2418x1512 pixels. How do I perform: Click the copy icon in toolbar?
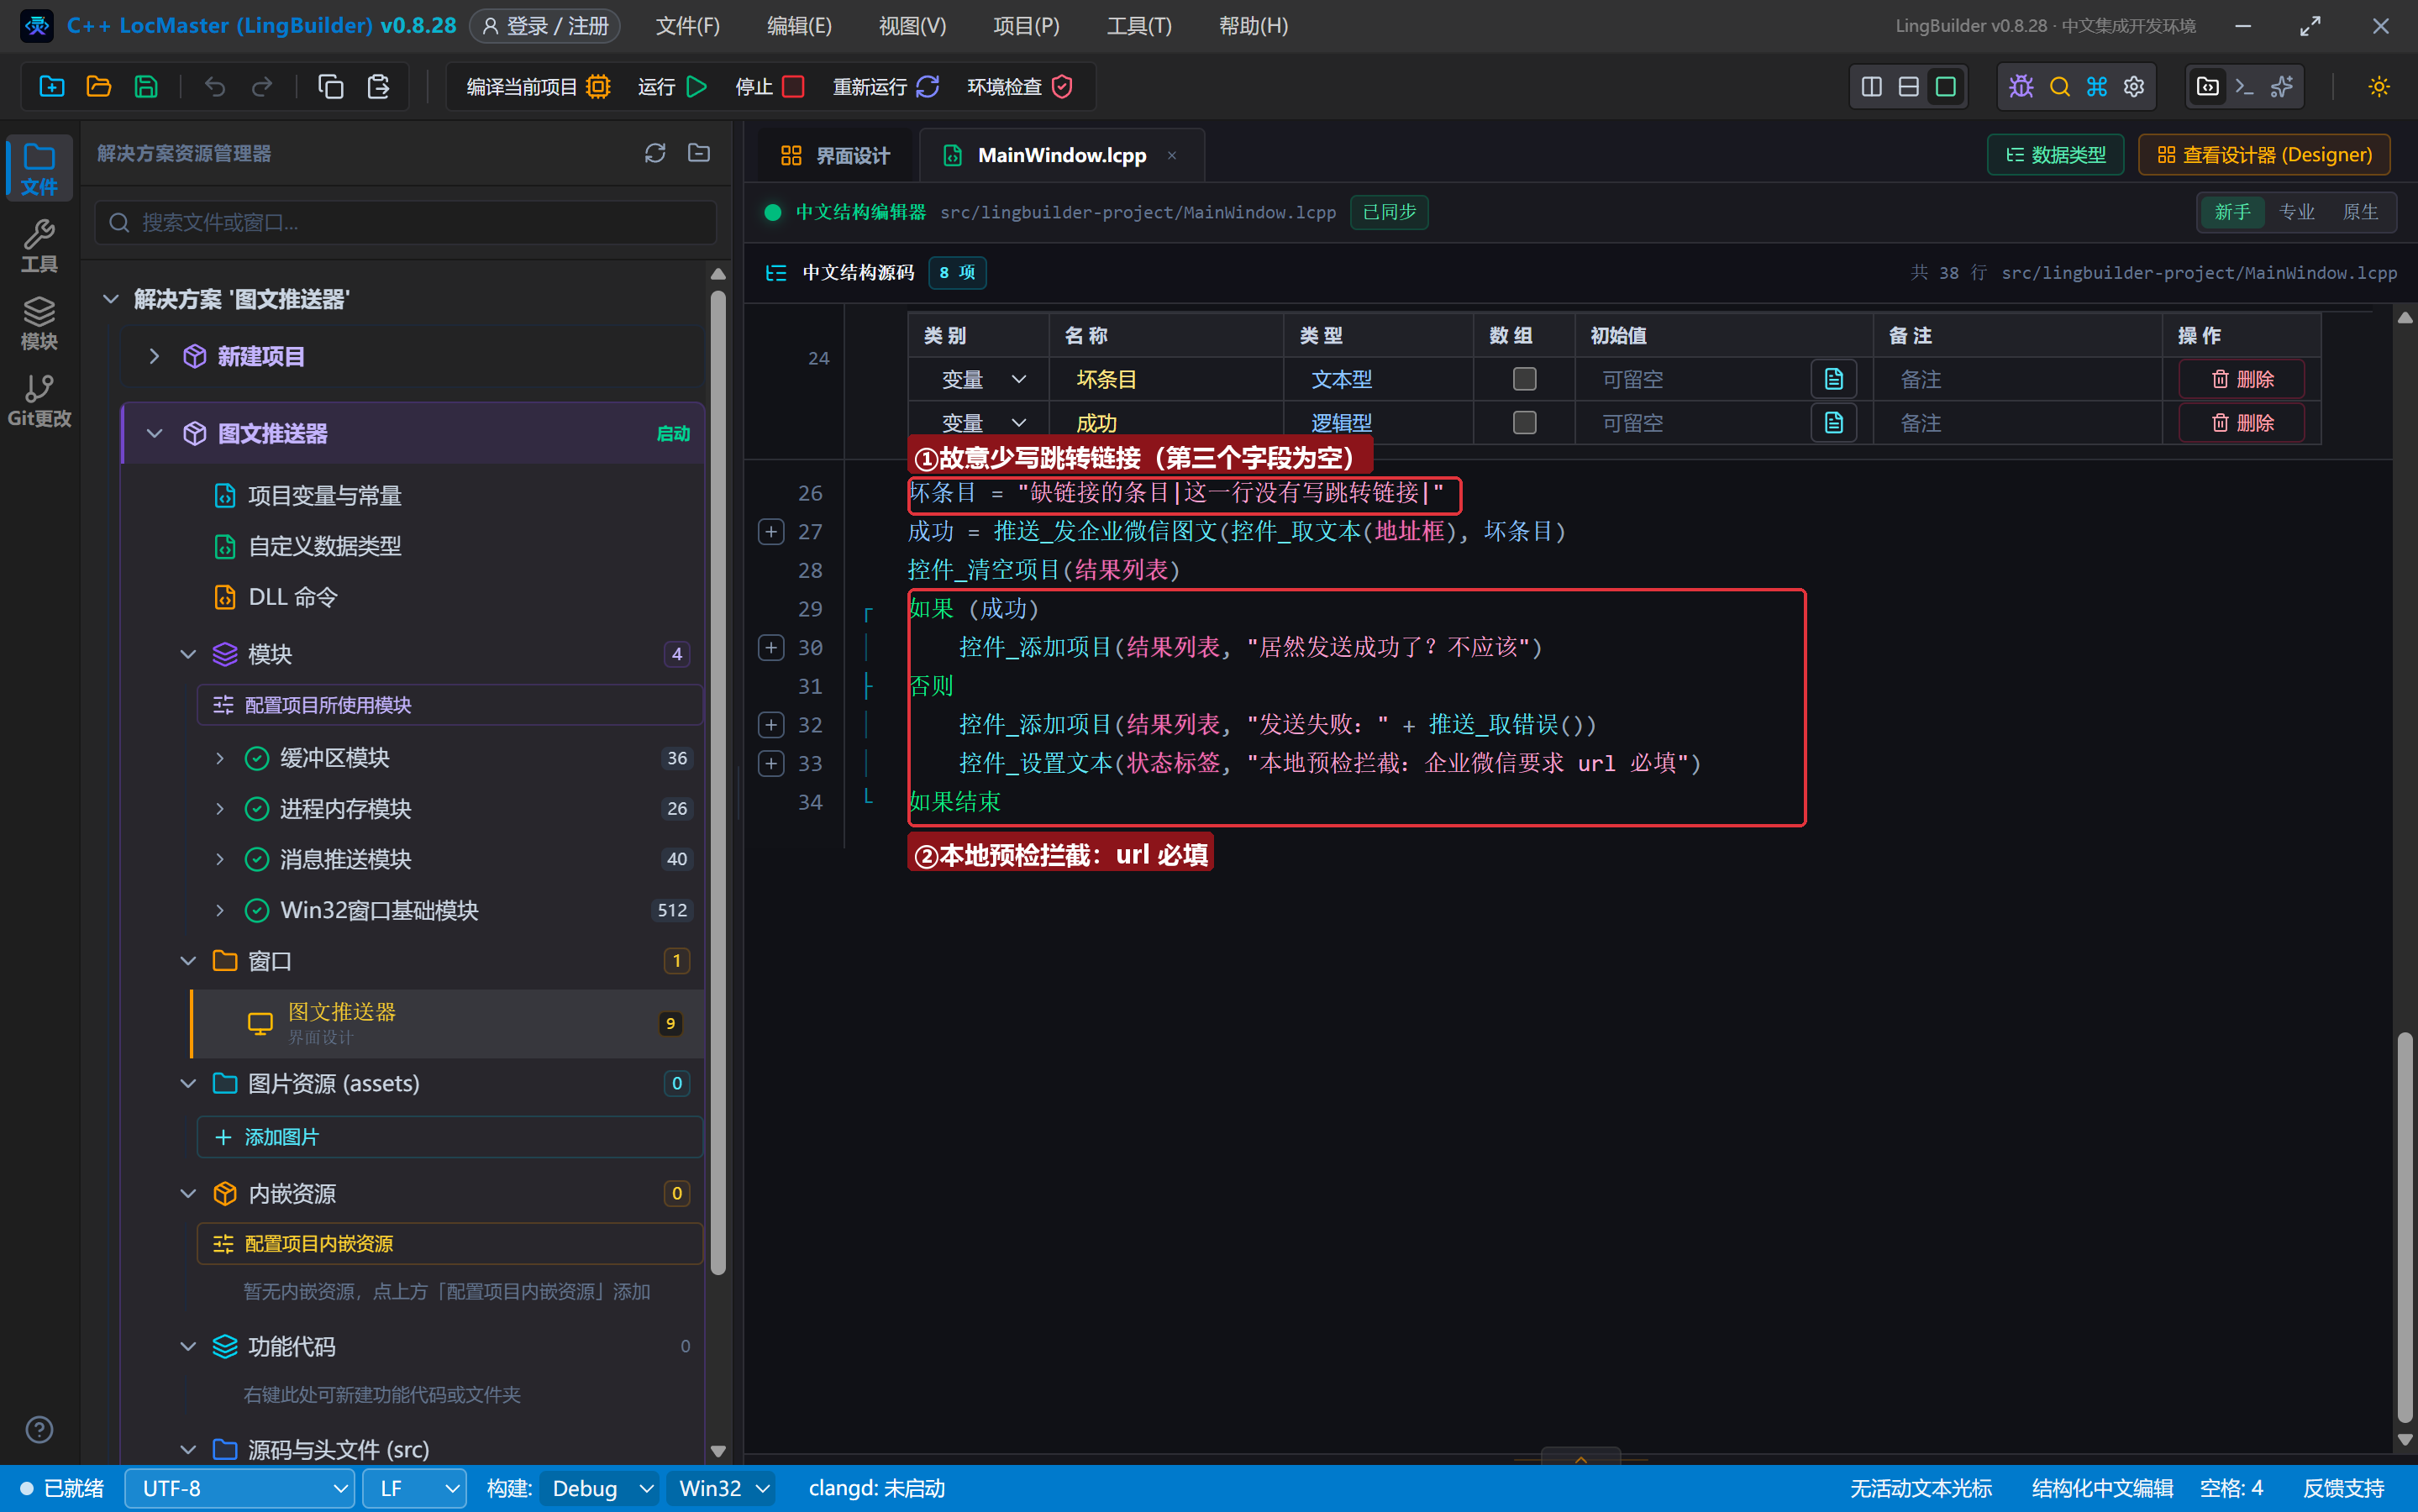coord(331,87)
